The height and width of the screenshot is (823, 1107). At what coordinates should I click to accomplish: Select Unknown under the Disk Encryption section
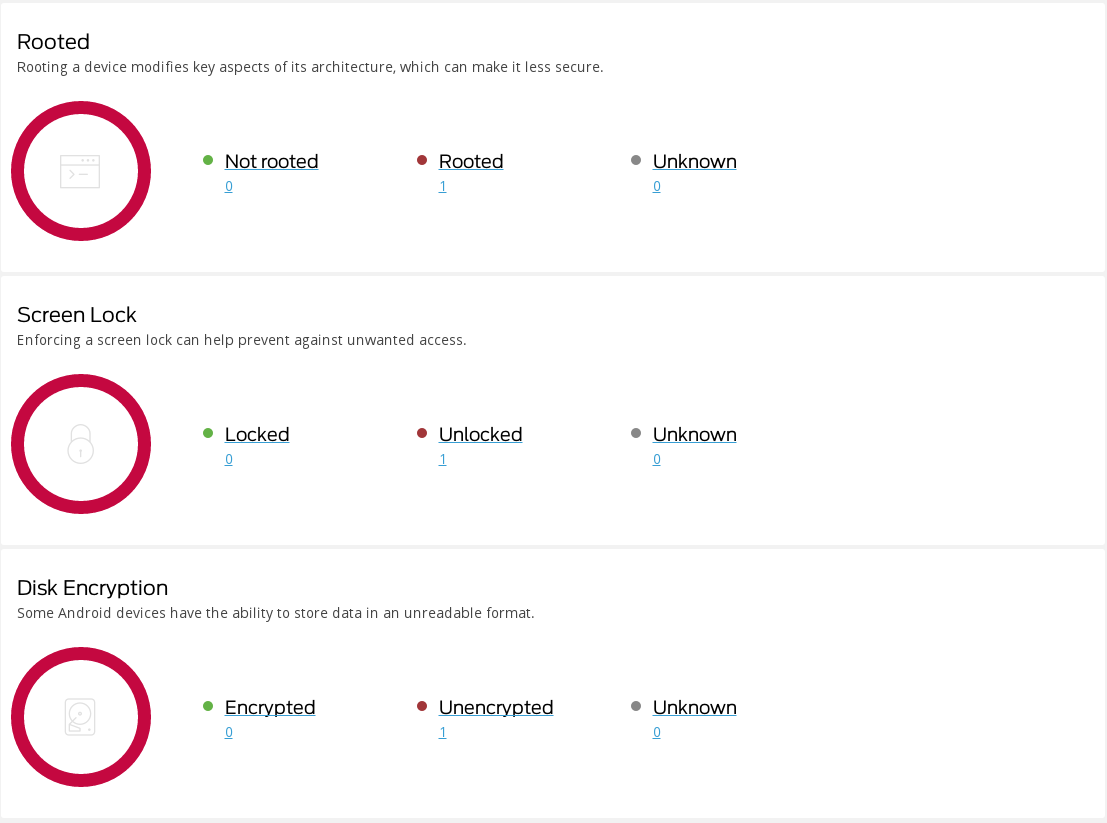[x=694, y=708]
